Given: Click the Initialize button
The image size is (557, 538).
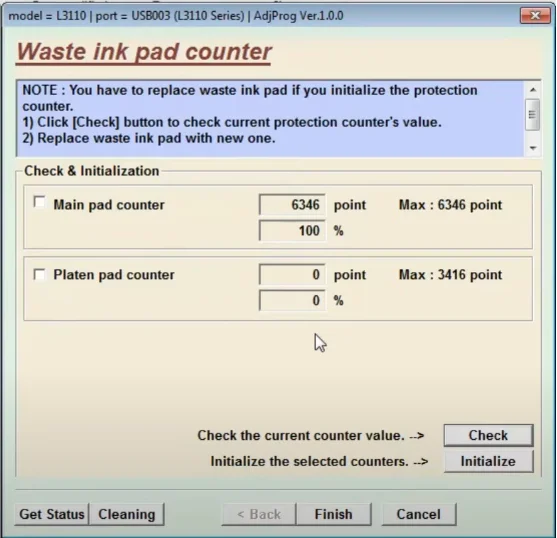Looking at the screenshot, I should 488,461.
